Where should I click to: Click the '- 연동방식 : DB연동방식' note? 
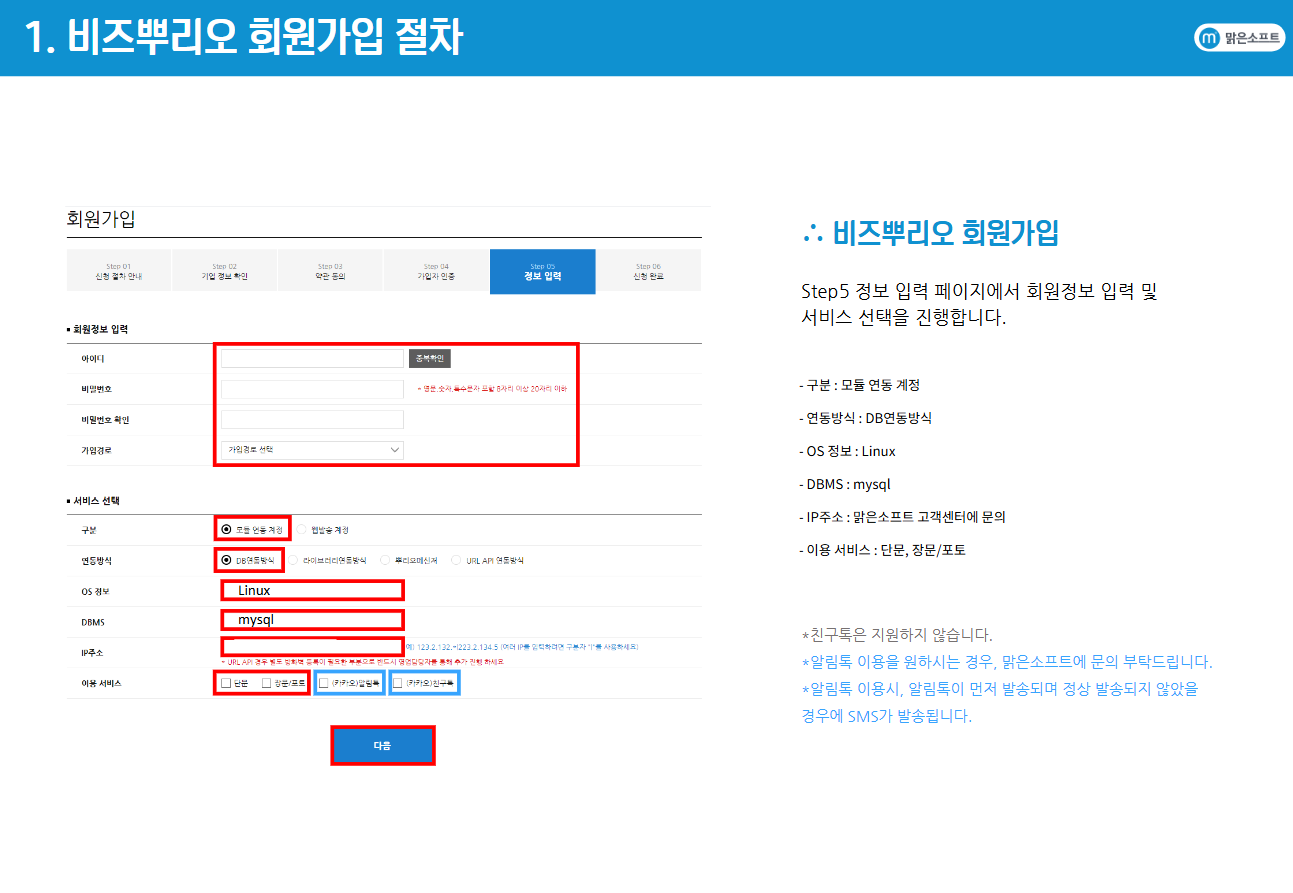pyautogui.click(x=866, y=418)
